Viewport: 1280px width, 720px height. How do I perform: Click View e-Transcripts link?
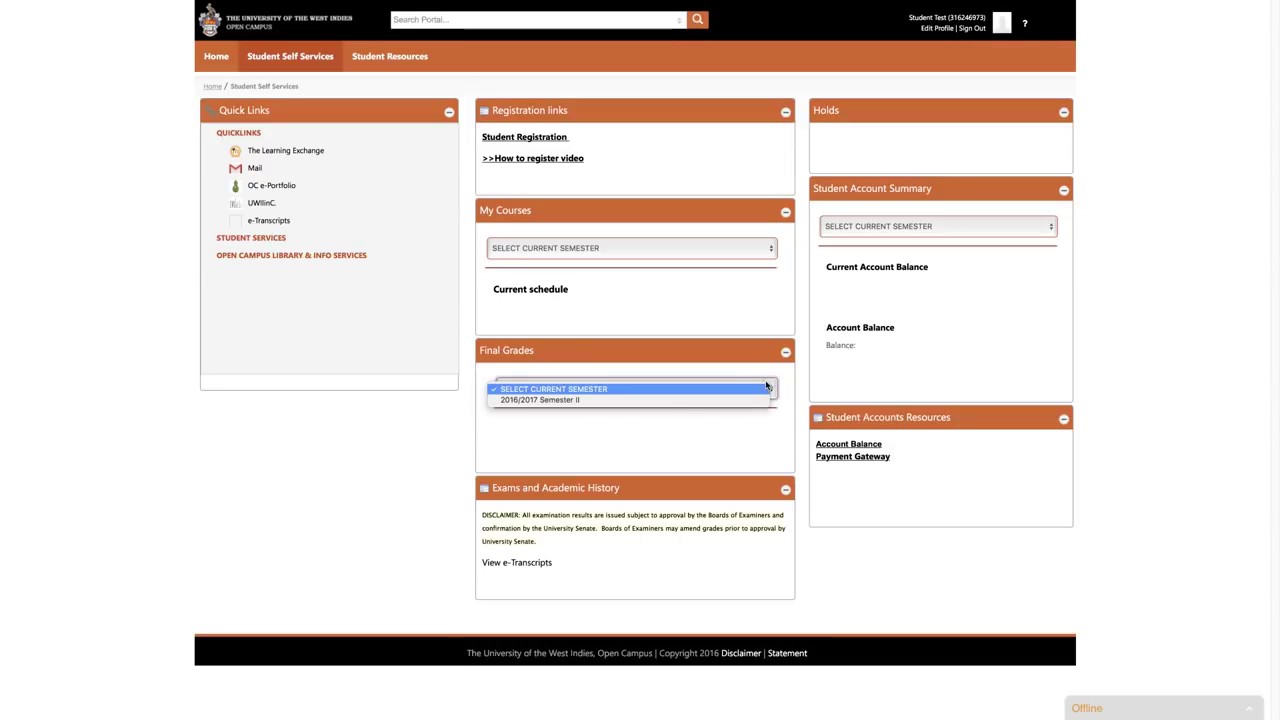[517, 563]
